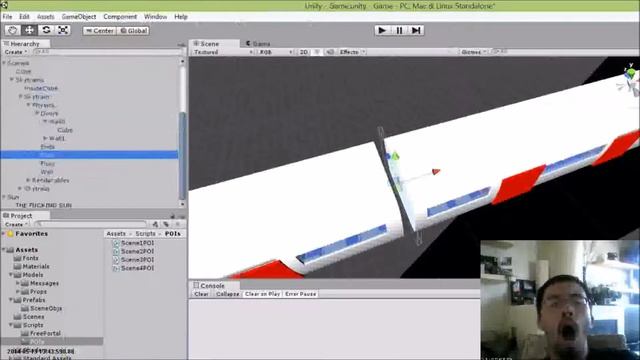Open the Window menu
The width and height of the screenshot is (640, 360).
click(x=156, y=17)
